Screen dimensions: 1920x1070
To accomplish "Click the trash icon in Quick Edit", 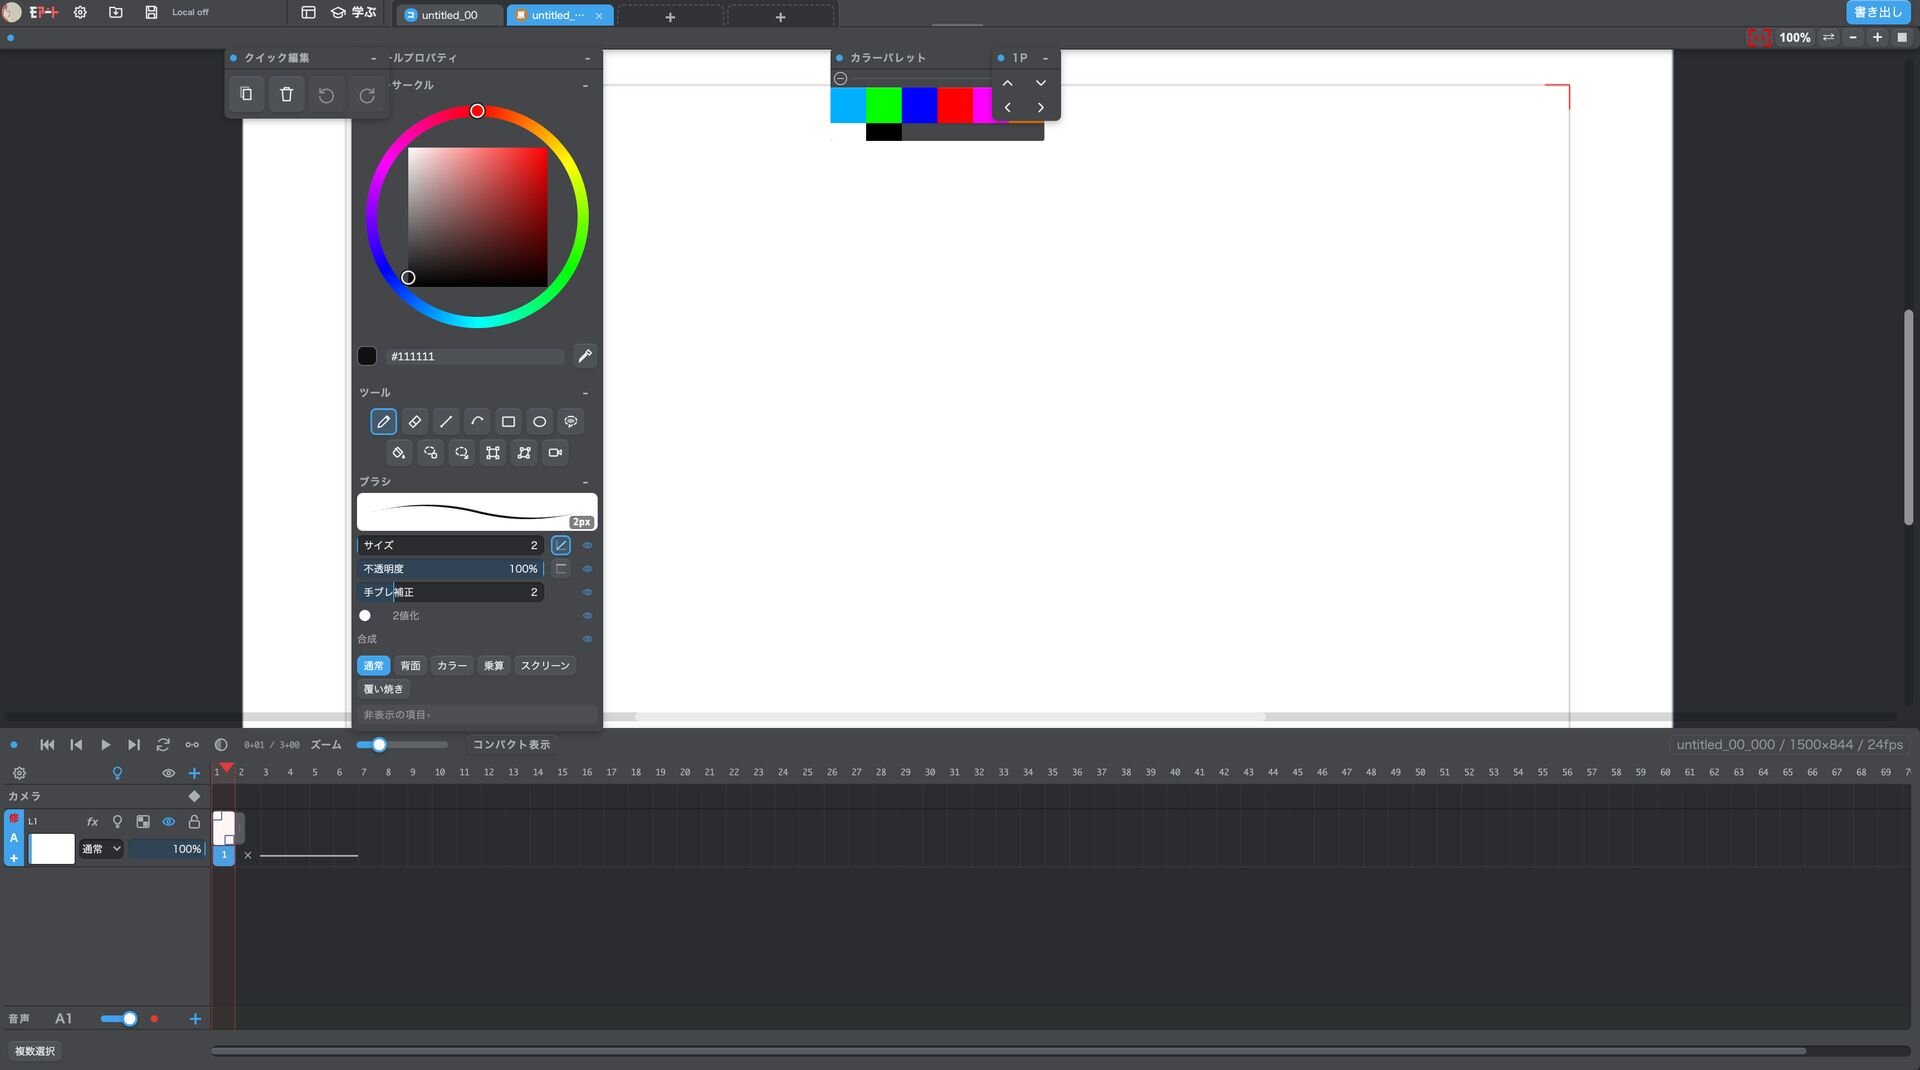I will [x=287, y=94].
